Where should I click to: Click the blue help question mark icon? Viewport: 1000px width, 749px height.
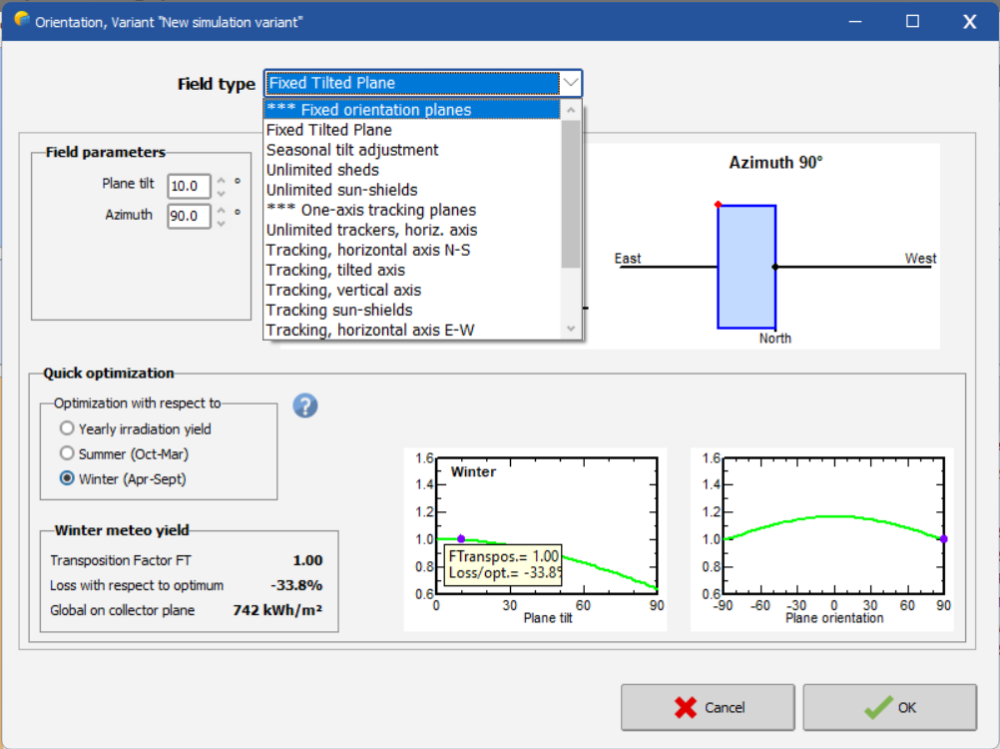click(x=306, y=406)
